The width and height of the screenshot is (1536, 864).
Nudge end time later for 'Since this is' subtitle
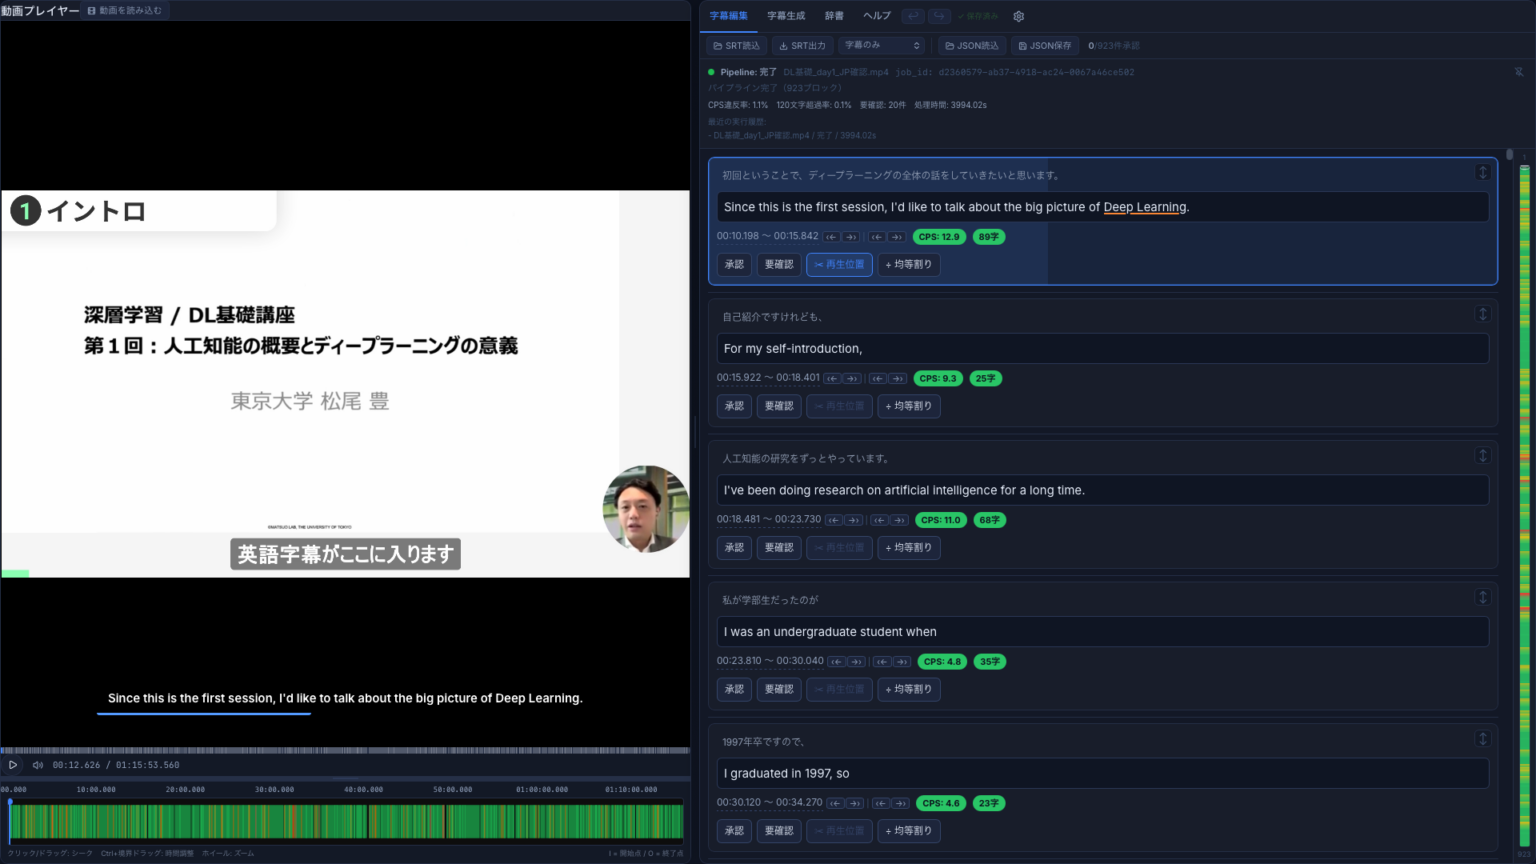(896, 237)
